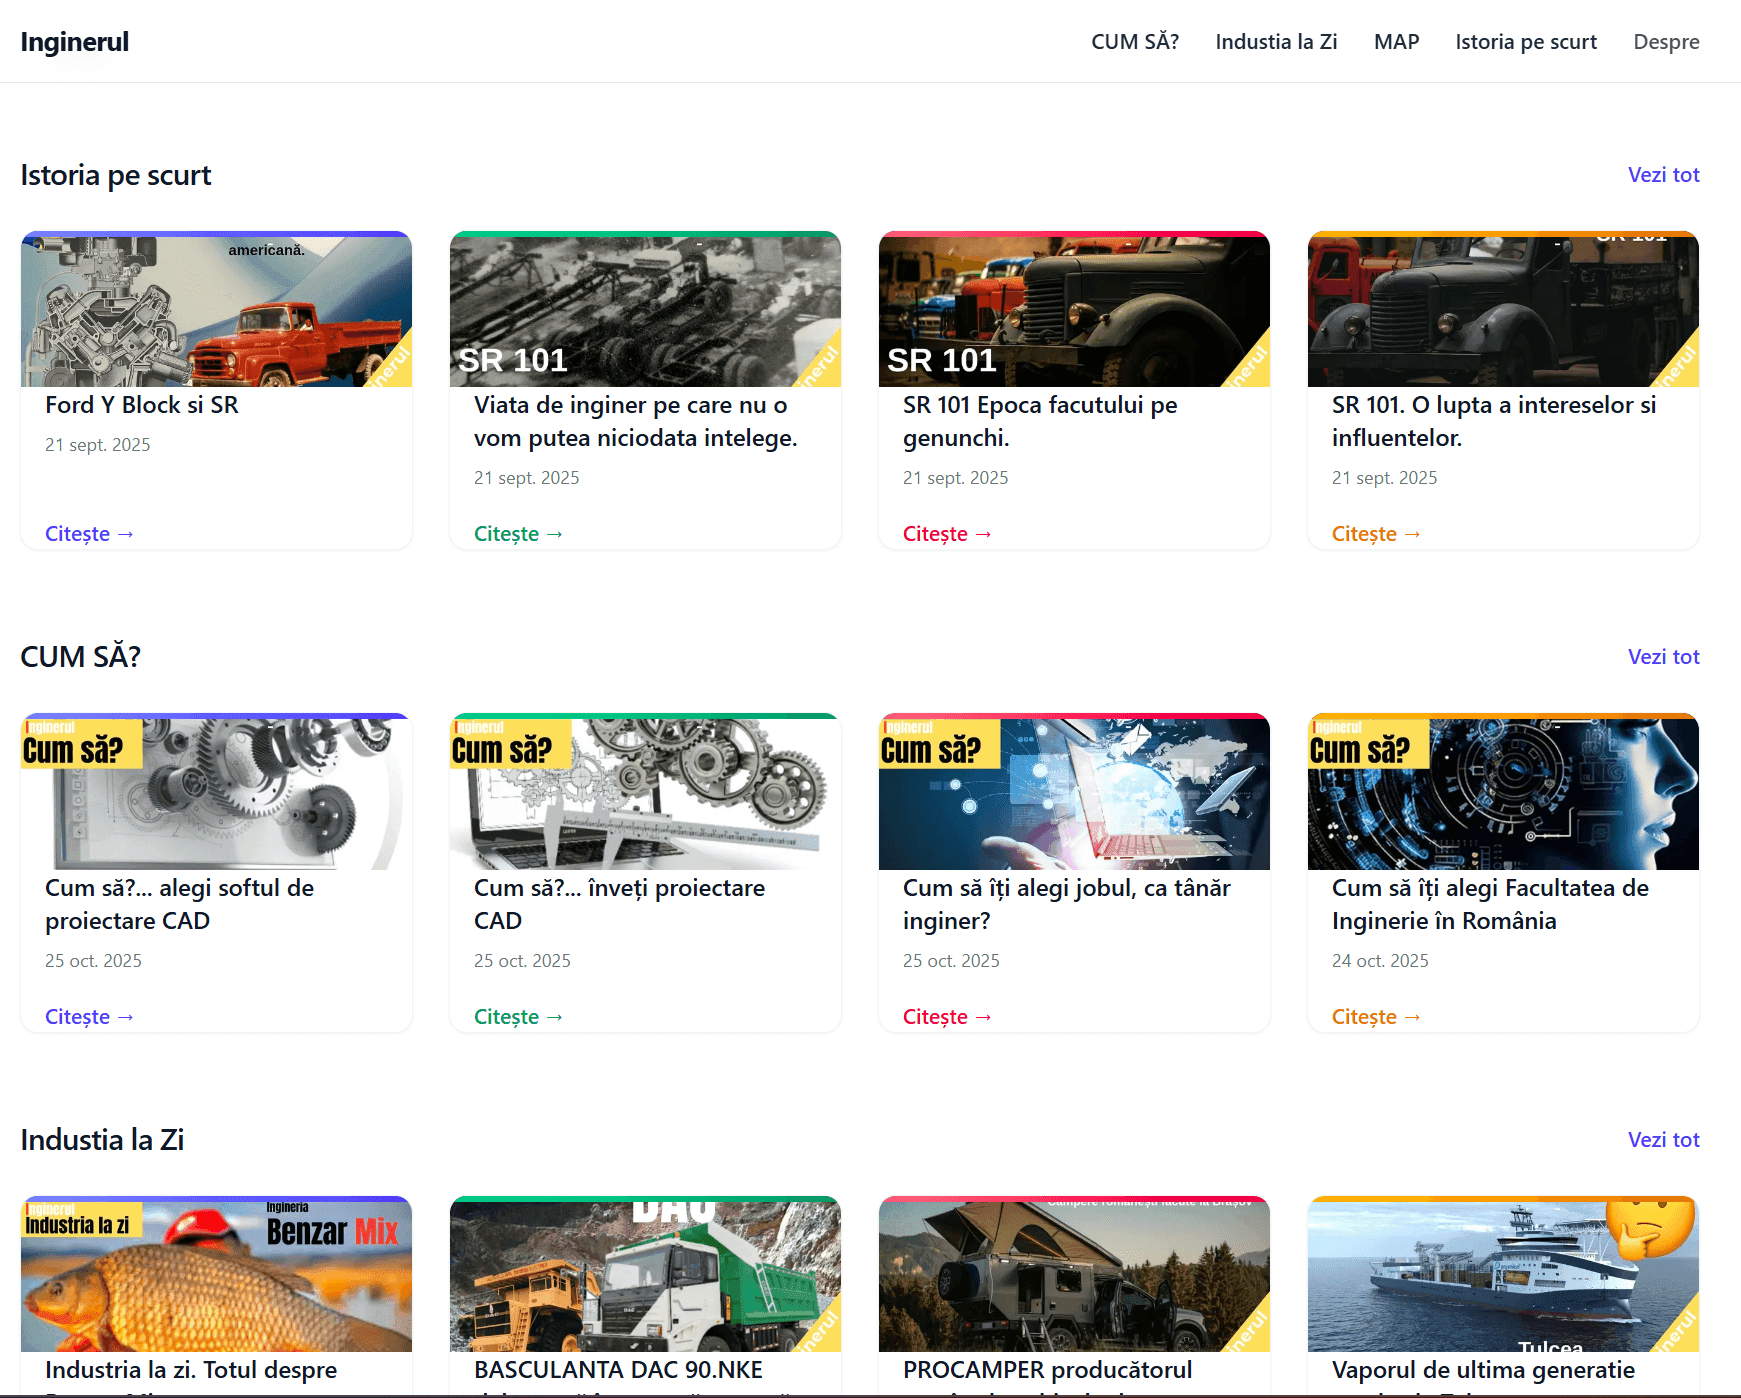The image size is (1741, 1398).
Task: Open the CAD software gears thumbnail image
Action: pos(216,793)
